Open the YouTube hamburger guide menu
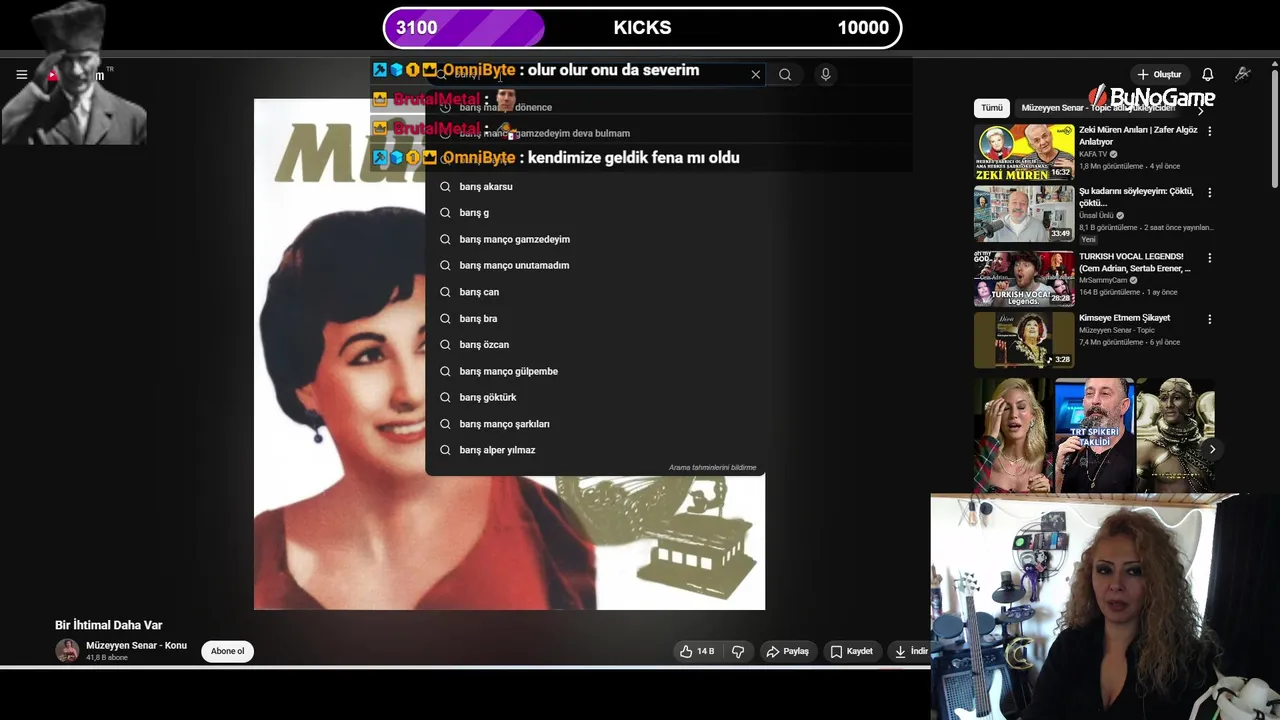Screen dimensions: 1280x720 (21, 75)
